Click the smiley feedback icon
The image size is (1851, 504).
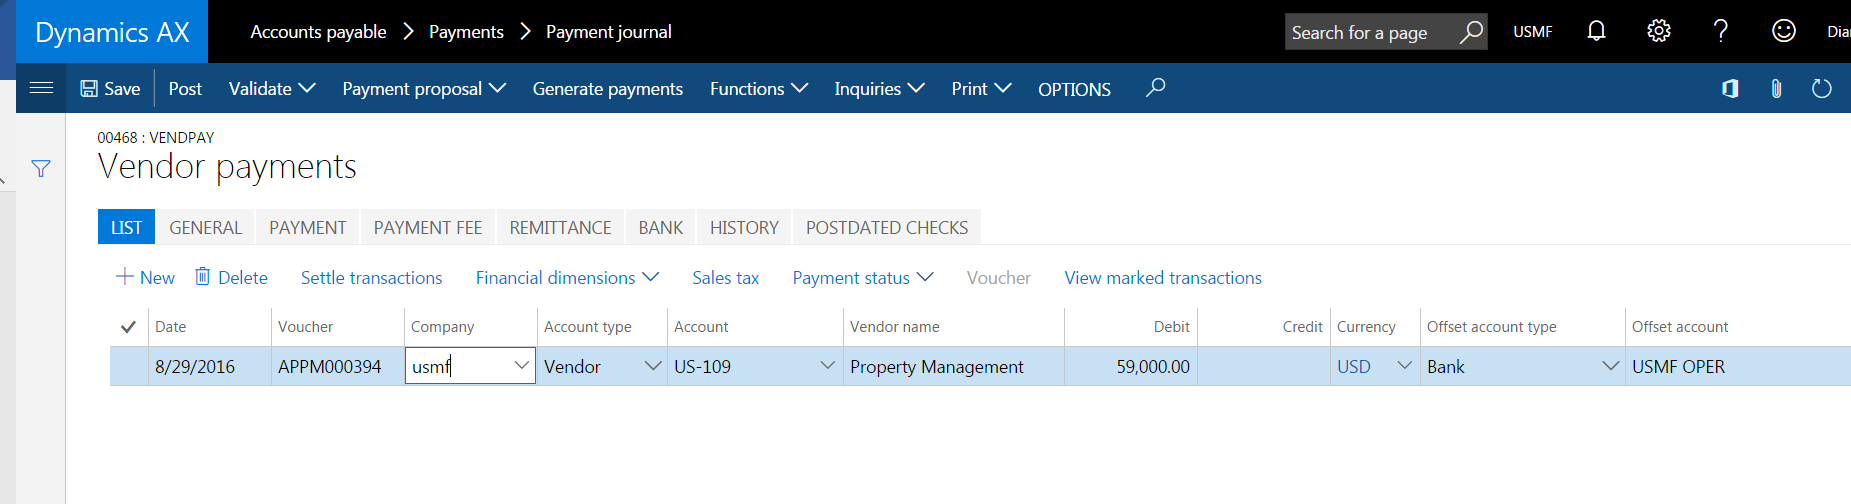pos(1783,32)
